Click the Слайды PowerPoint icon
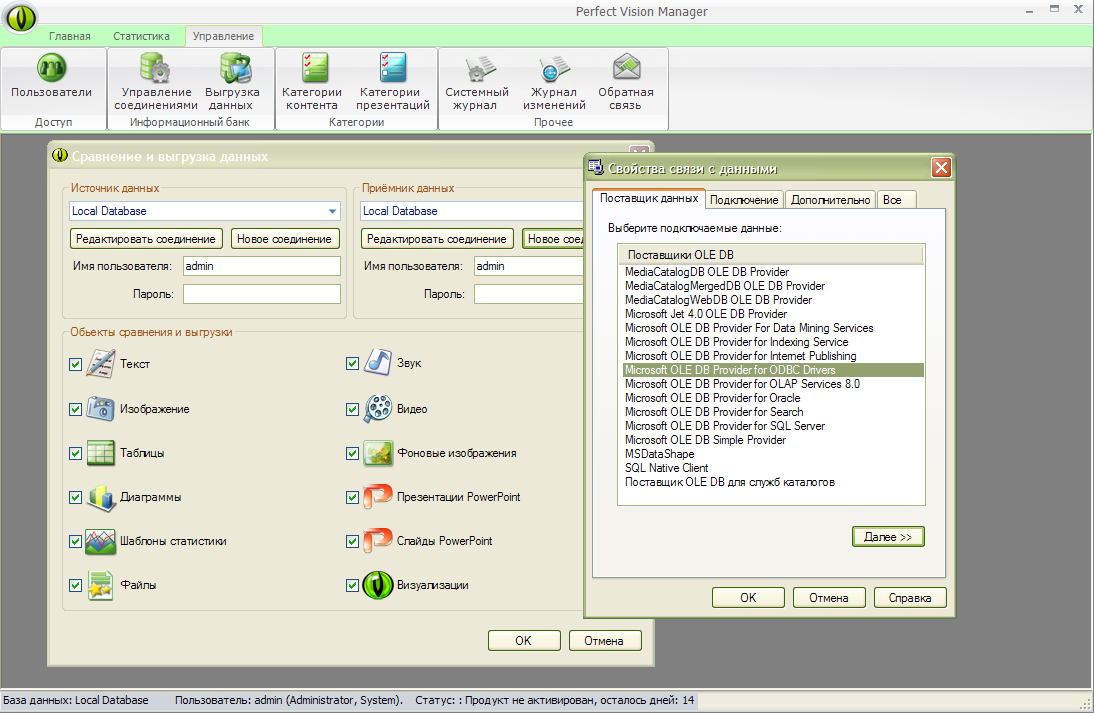1094x713 pixels. (377, 541)
